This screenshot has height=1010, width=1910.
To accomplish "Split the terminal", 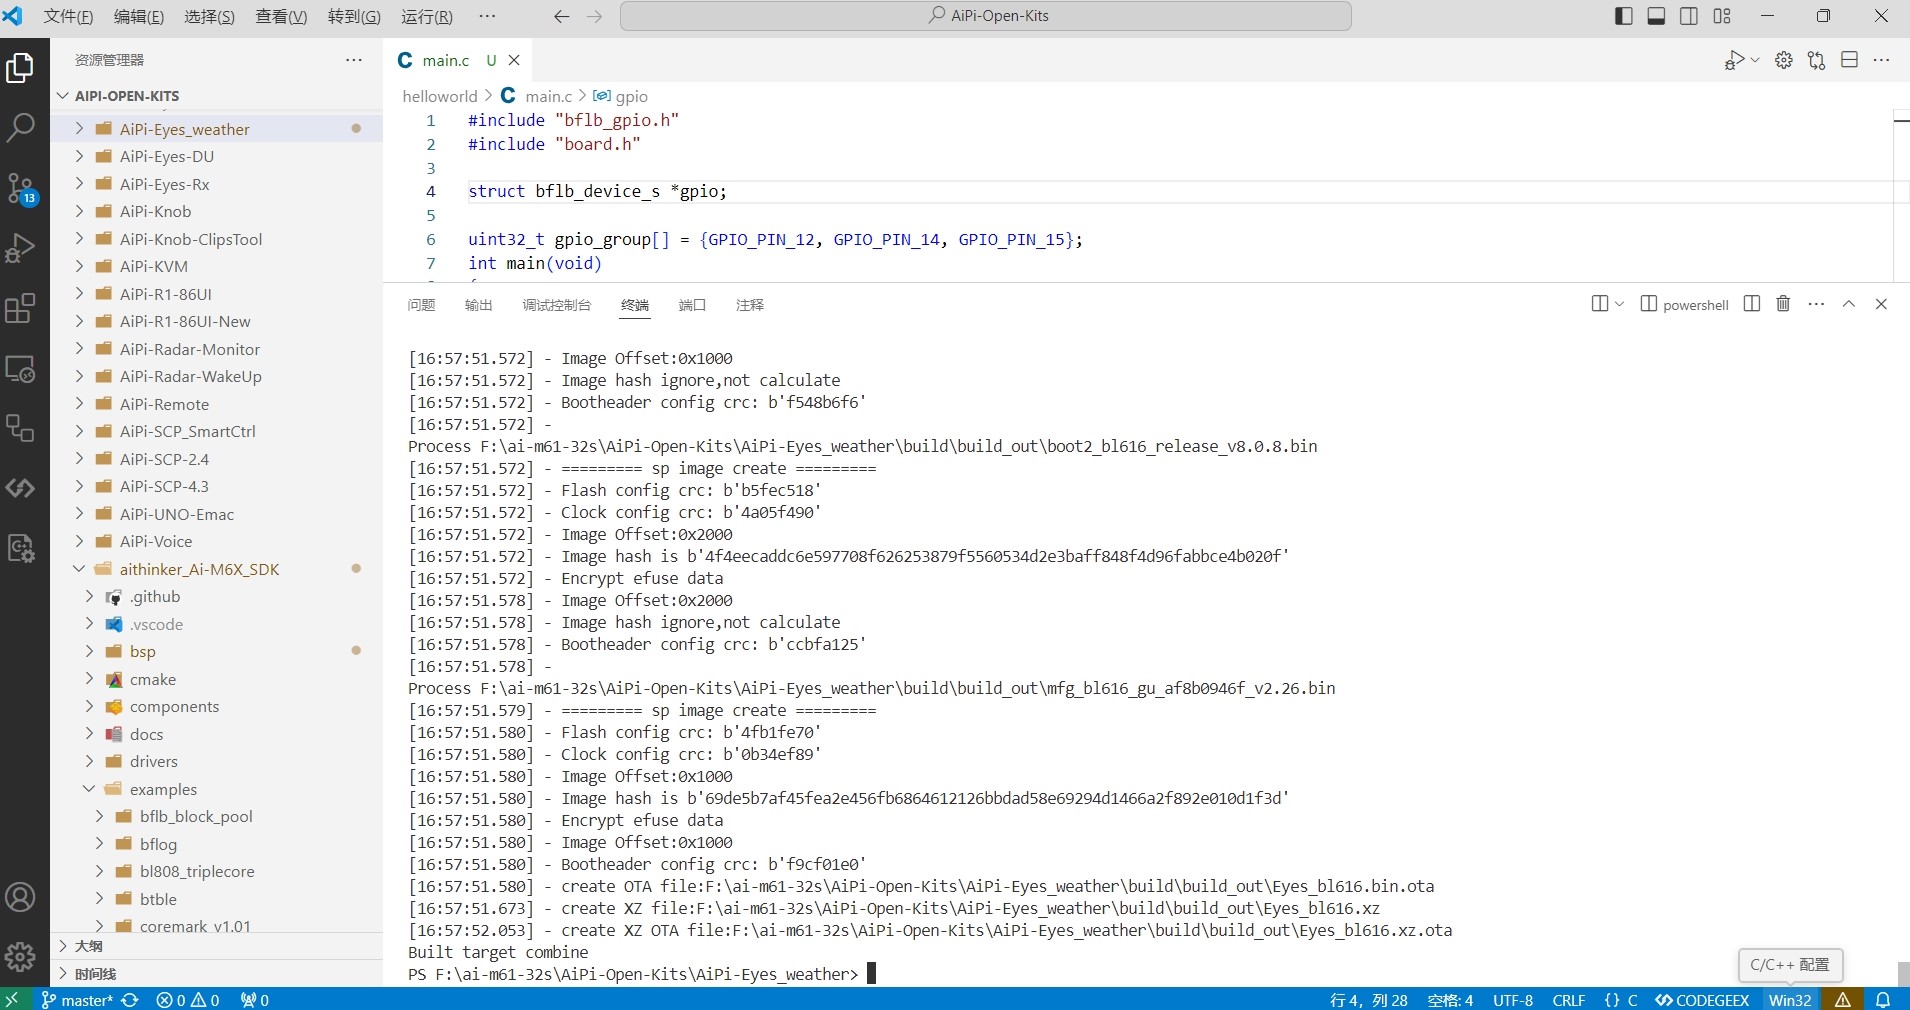I will pyautogui.click(x=1752, y=304).
